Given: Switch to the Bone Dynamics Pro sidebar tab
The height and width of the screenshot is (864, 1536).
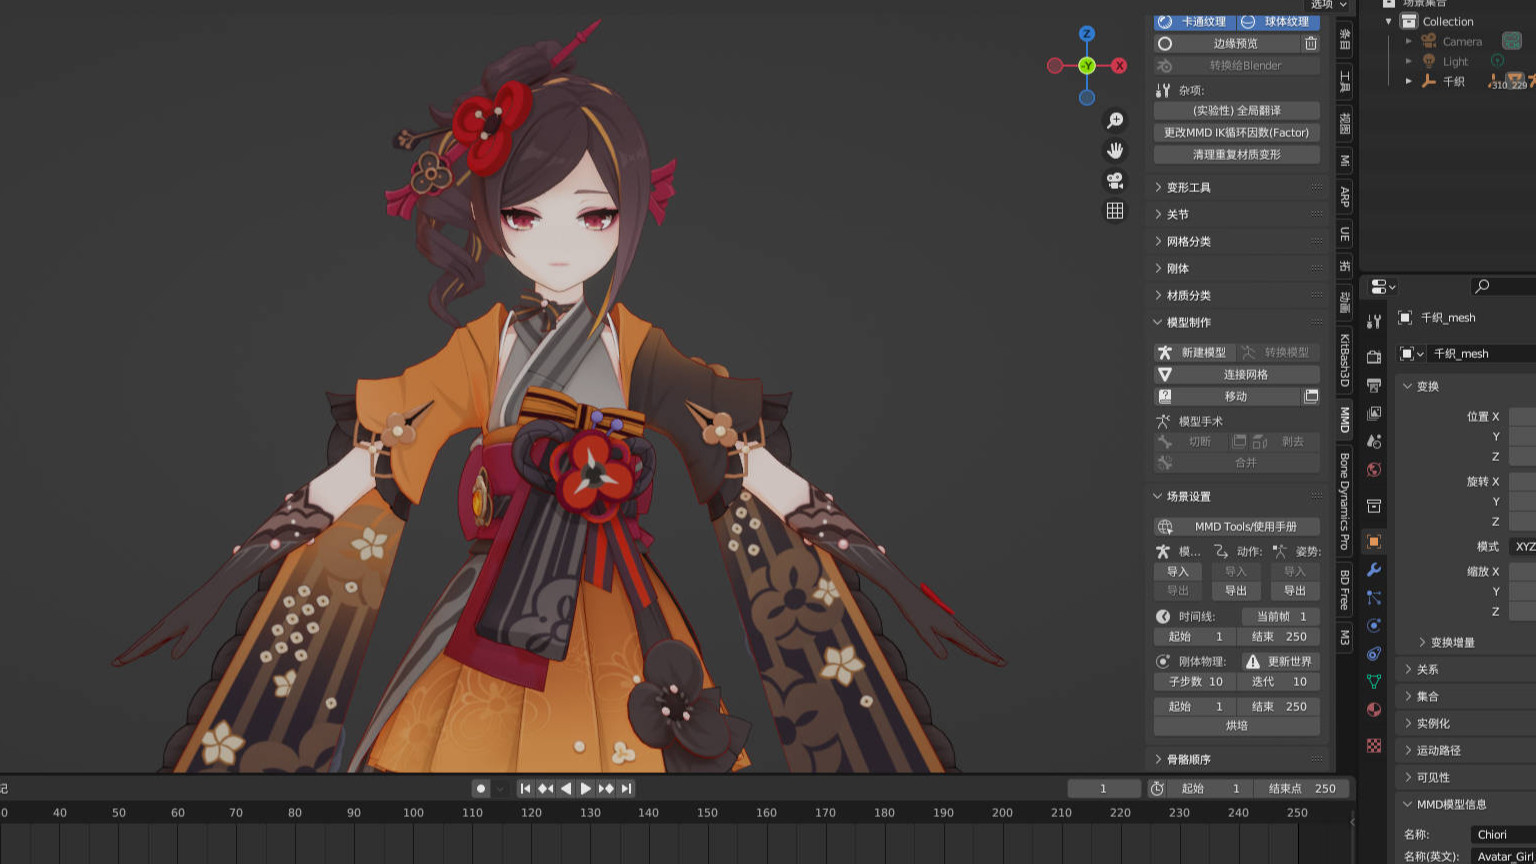Looking at the screenshot, I should (x=1345, y=502).
